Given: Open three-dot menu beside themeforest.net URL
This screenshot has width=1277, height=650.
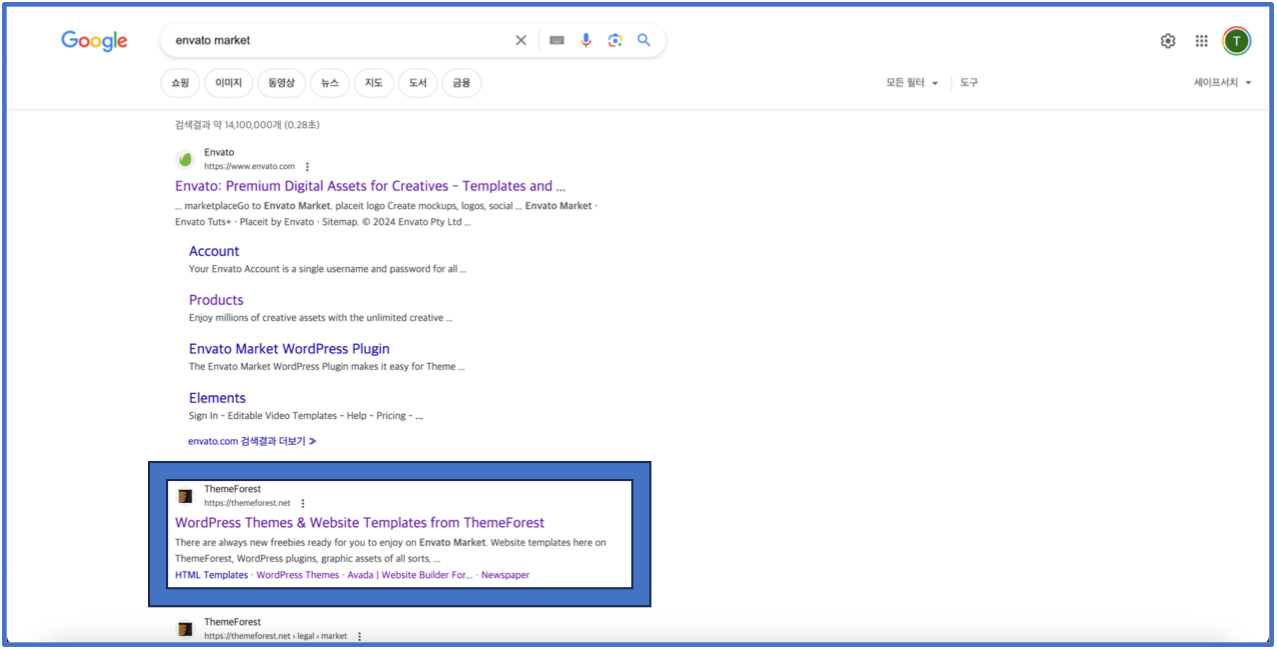Looking at the screenshot, I should click(303, 503).
